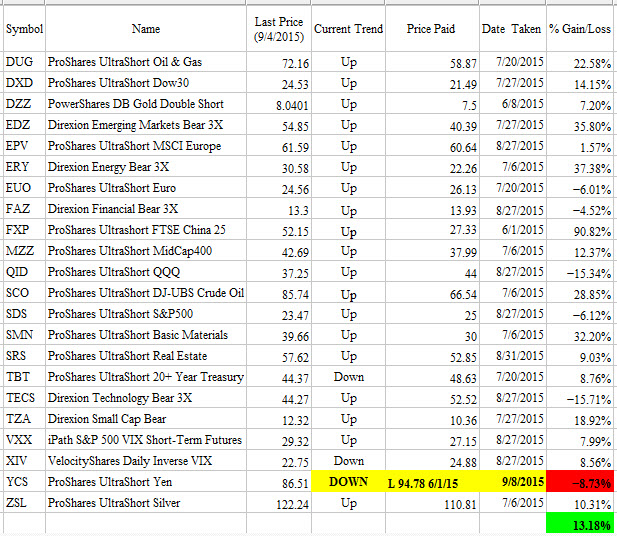Select the -4.52% loss cell
Screen dimensions: 617x536
point(581,209)
